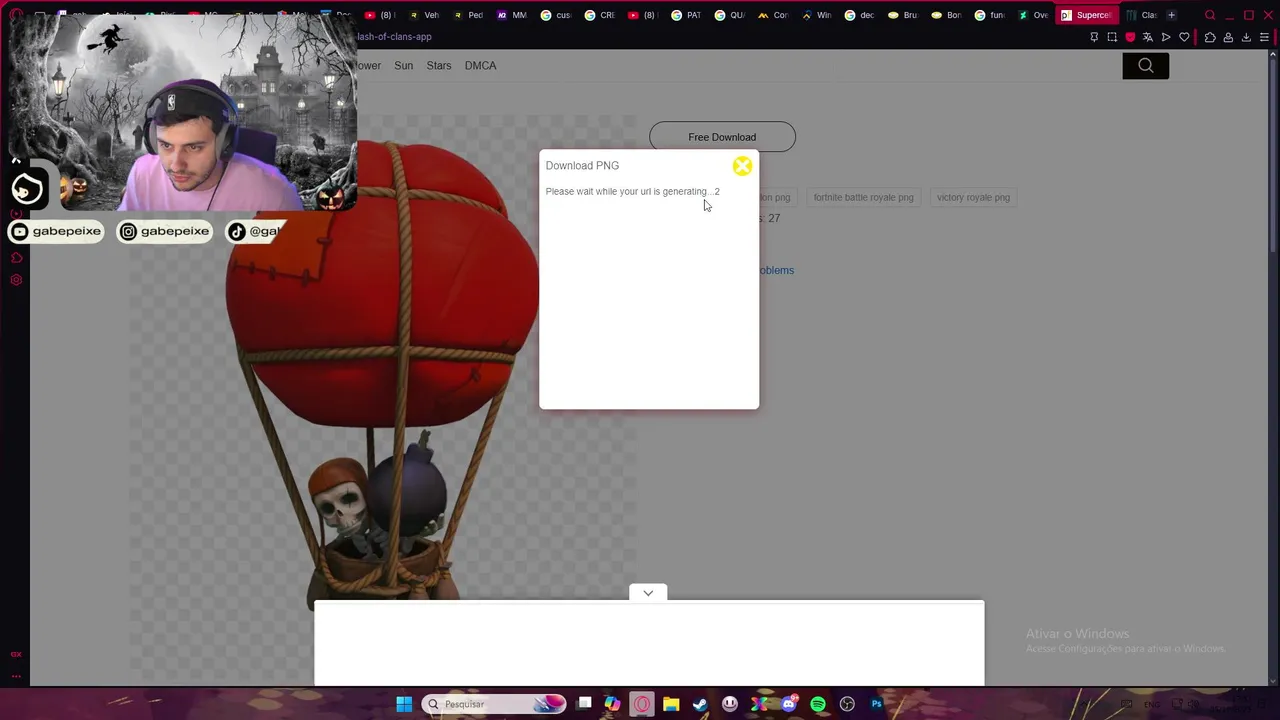Open the Stars navigation link

(439, 66)
